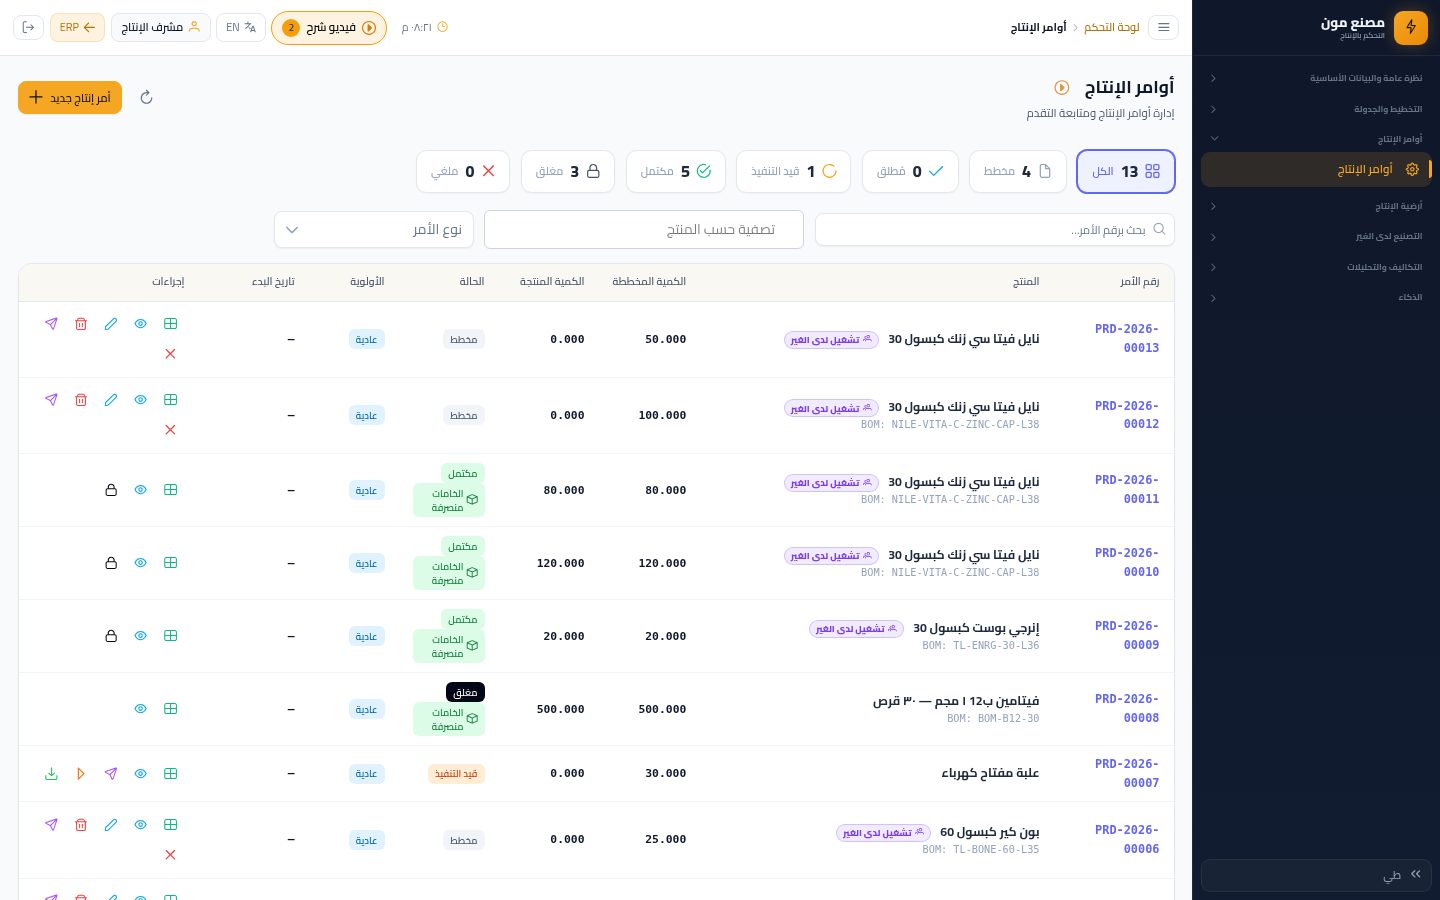The image size is (1440, 900).
Task: Send order PRD-2026-00007 with paper plane icon
Action: tap(111, 774)
